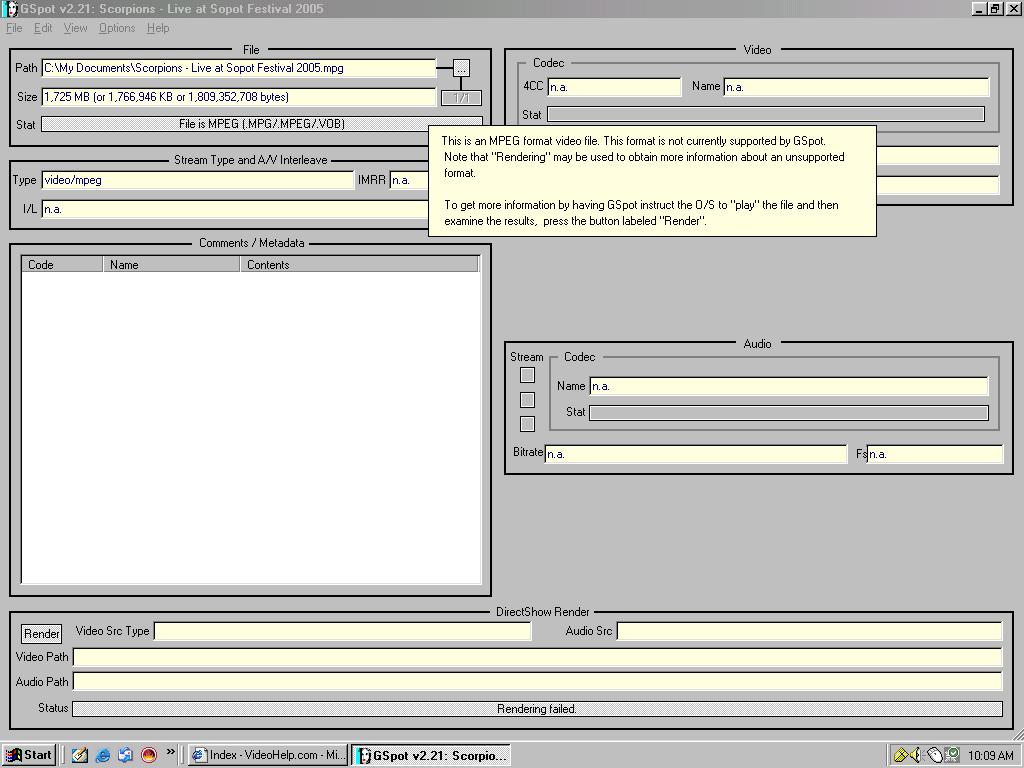
Task: Click the audio codec Stat bar
Action: 789,413
